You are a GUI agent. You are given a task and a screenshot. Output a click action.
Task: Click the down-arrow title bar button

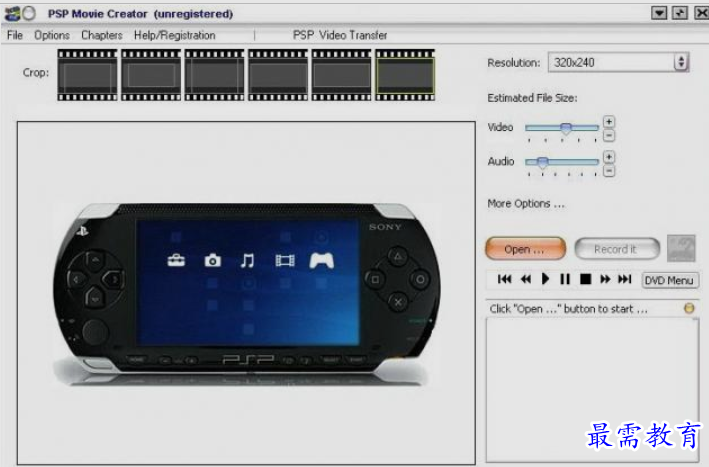click(x=659, y=13)
